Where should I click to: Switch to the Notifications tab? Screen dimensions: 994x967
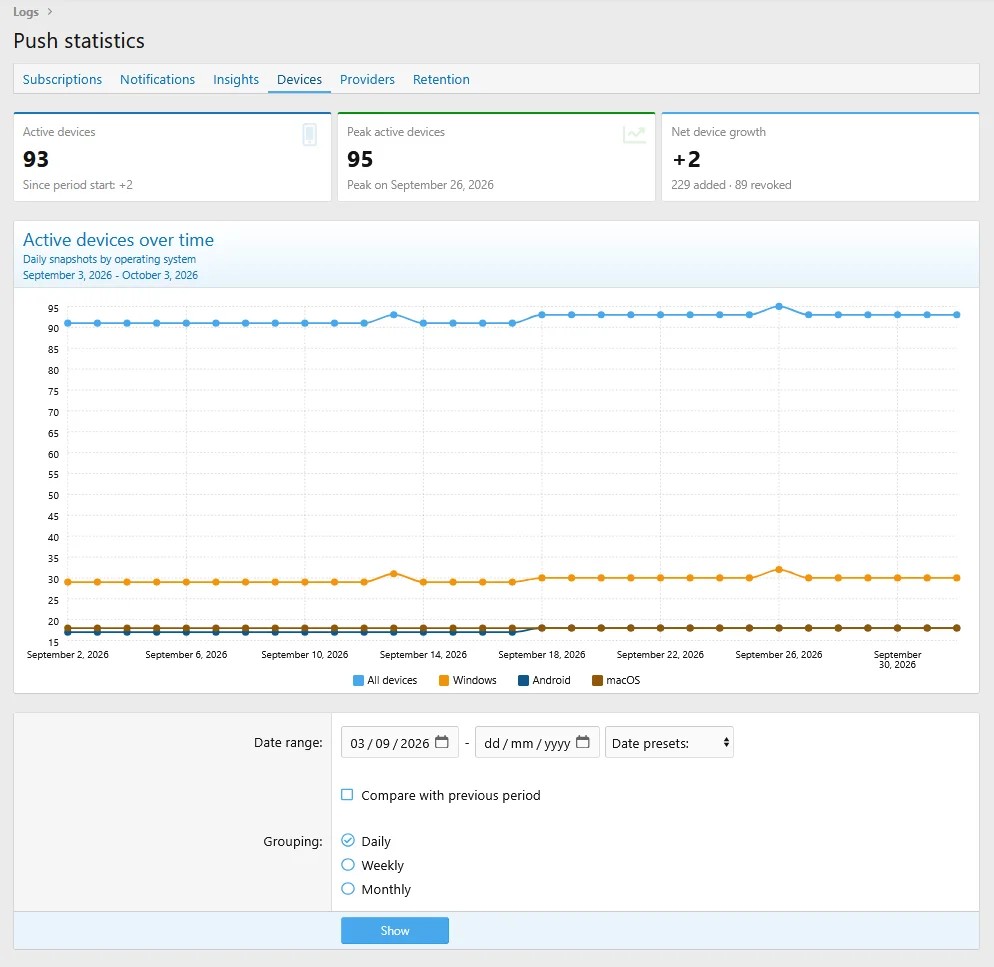(157, 79)
